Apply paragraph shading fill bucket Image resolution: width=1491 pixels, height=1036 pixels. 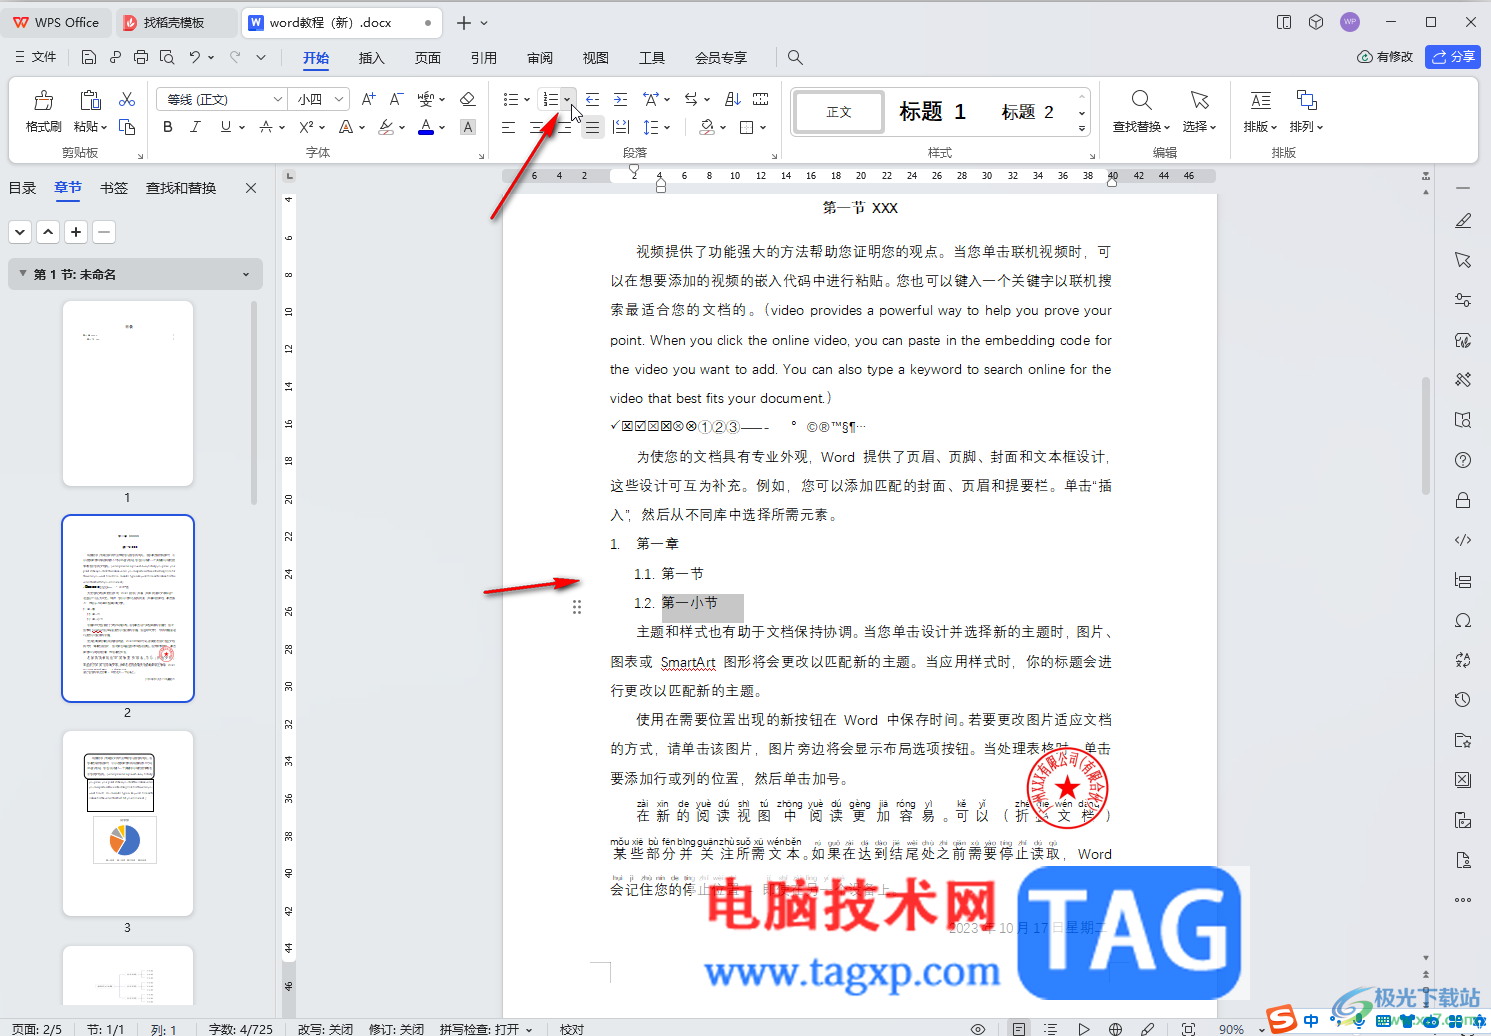[707, 127]
